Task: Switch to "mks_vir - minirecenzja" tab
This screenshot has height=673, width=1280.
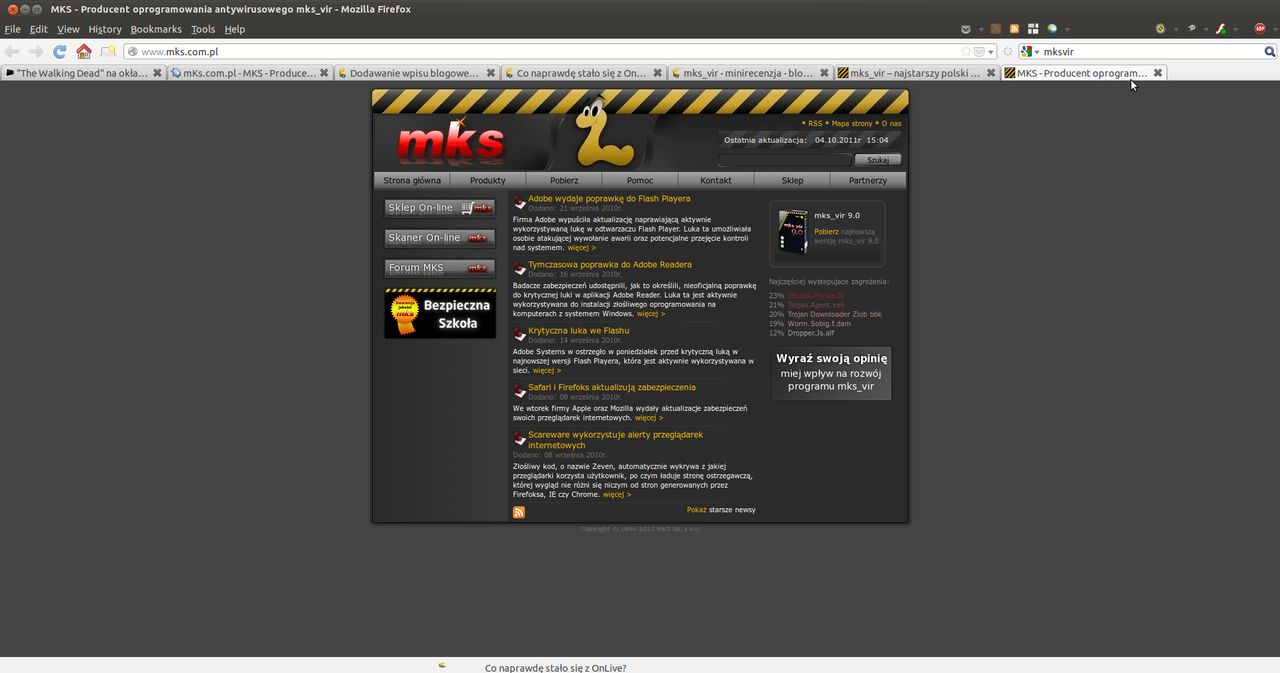Action: [750, 73]
